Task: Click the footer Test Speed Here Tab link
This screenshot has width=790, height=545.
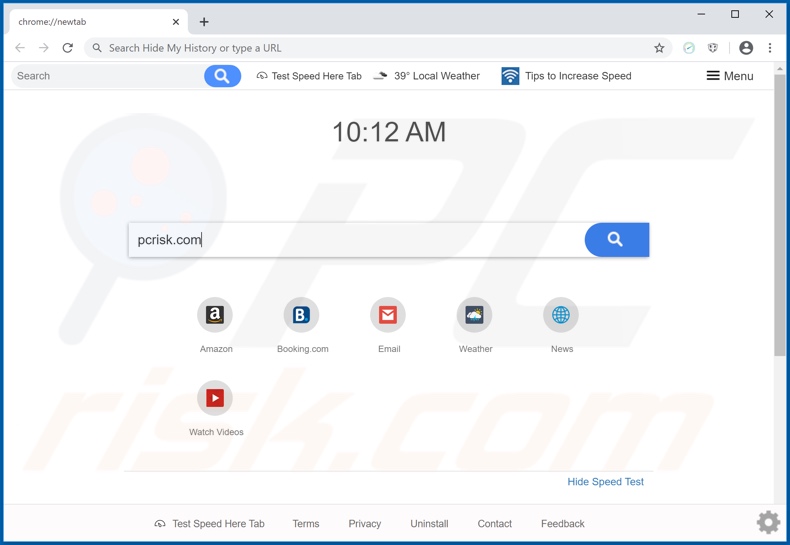Action: pyautogui.click(x=209, y=524)
